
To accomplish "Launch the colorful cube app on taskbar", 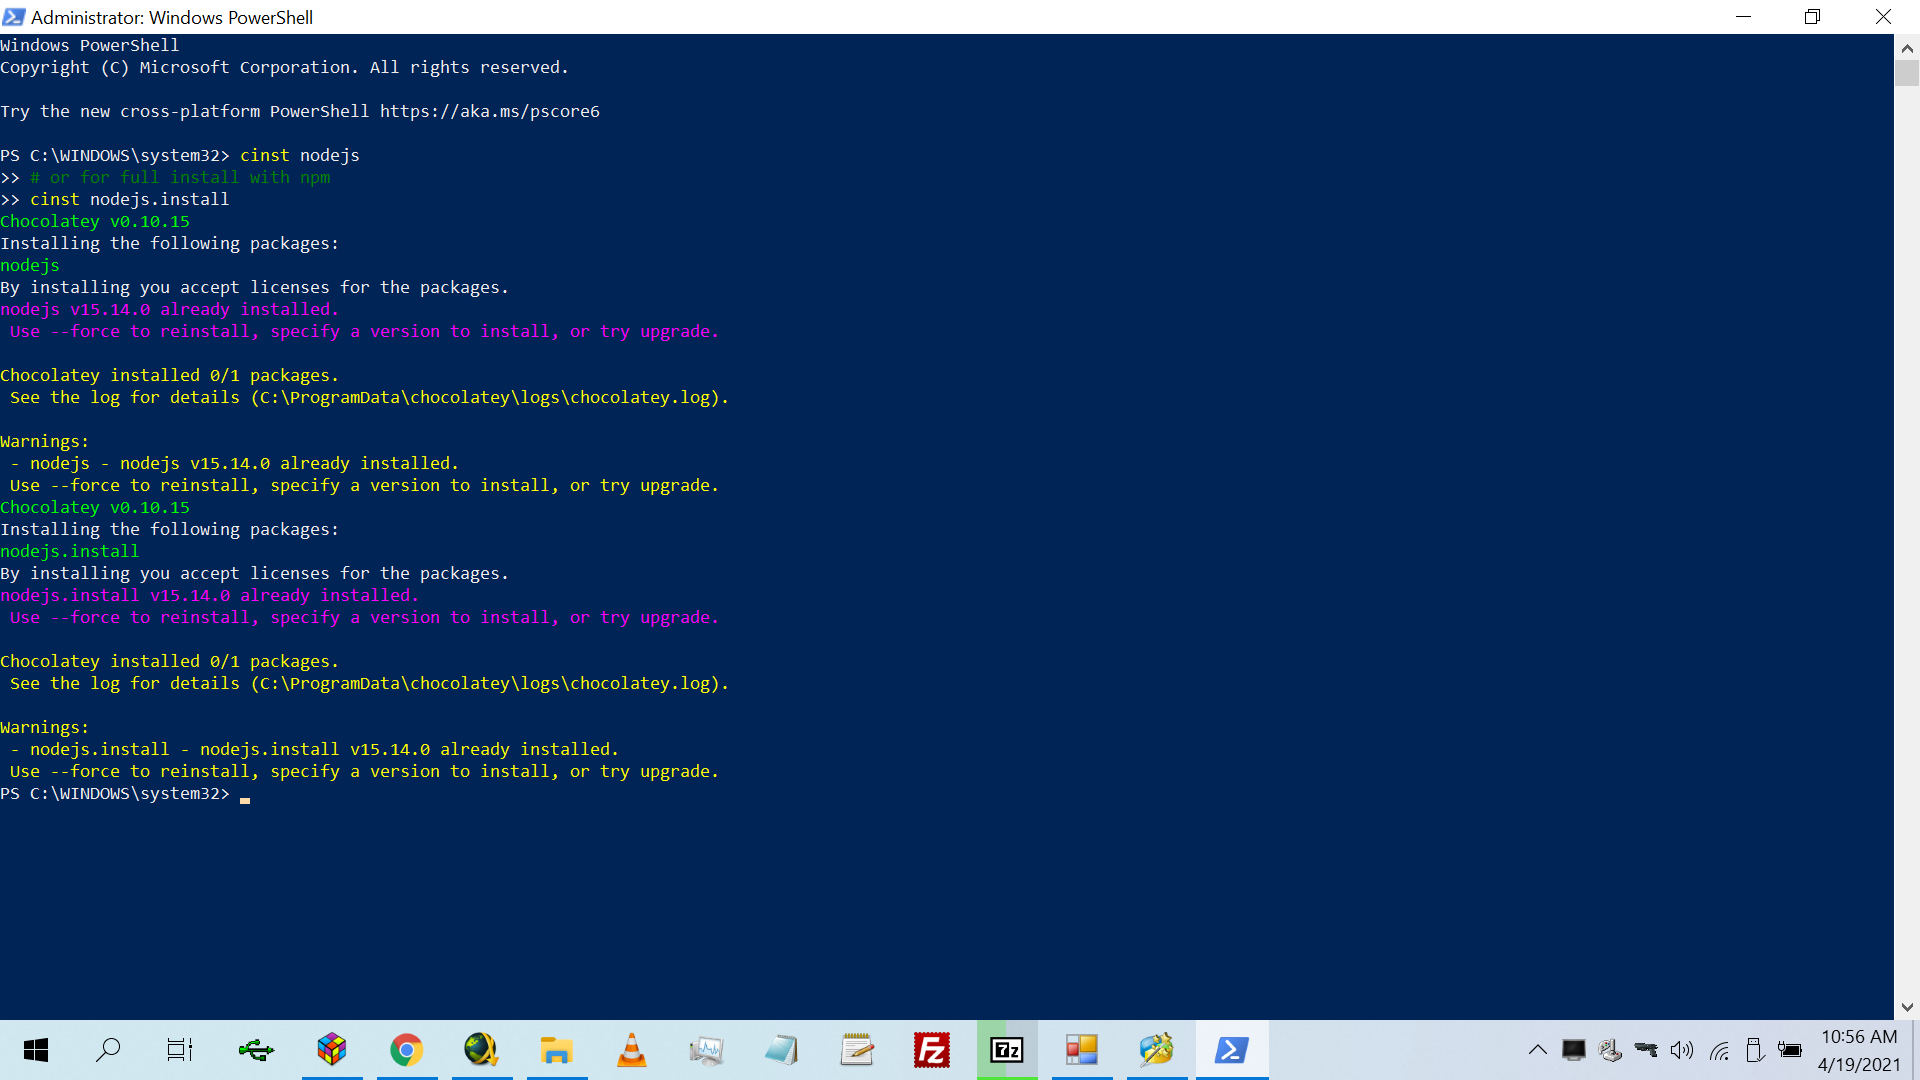I will [332, 1050].
